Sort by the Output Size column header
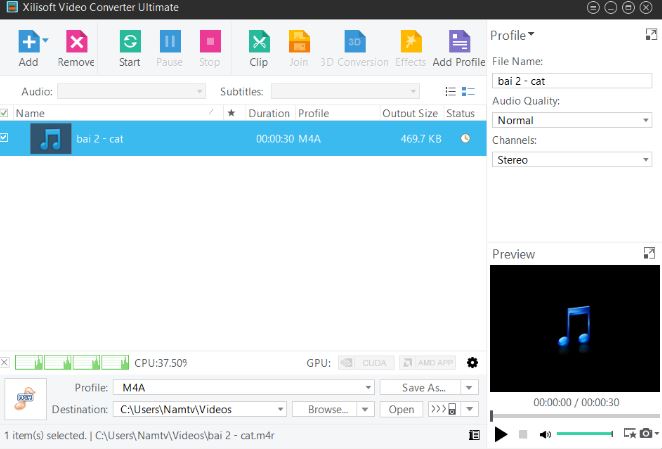 pyautogui.click(x=410, y=113)
